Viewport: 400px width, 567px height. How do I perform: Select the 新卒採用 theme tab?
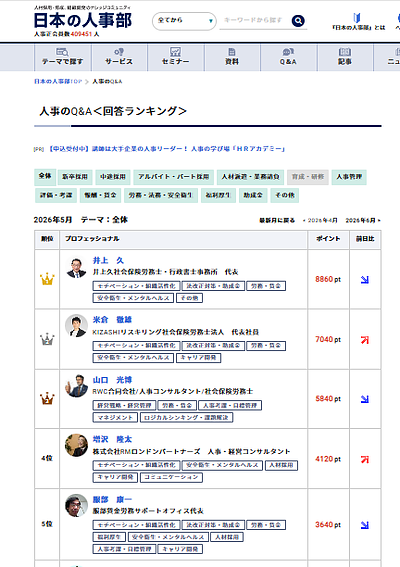75,177
